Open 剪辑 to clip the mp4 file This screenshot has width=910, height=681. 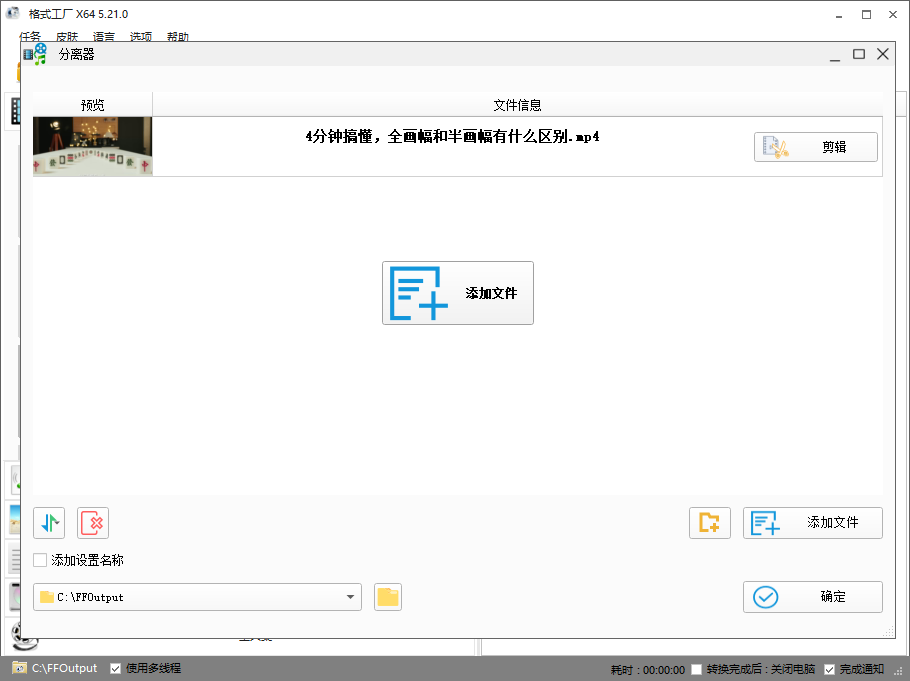click(x=815, y=146)
